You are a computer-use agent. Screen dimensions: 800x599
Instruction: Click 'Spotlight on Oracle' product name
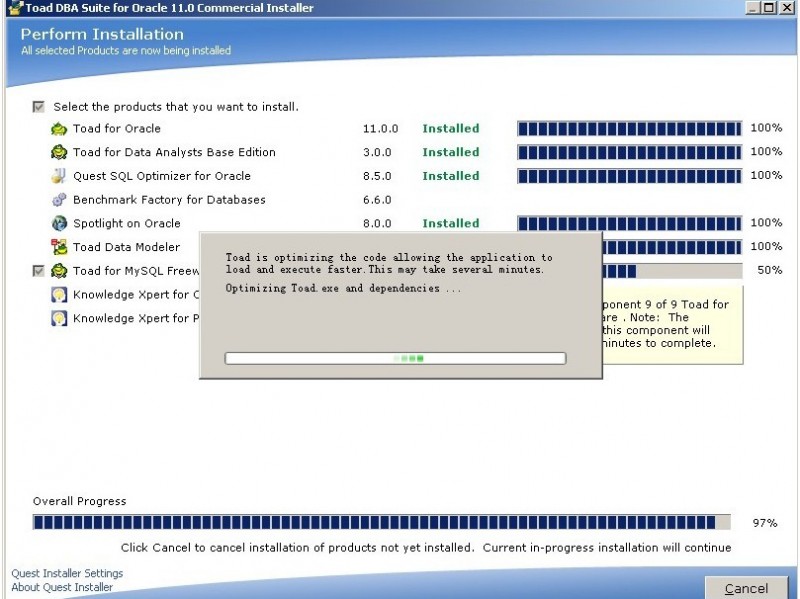click(x=127, y=223)
